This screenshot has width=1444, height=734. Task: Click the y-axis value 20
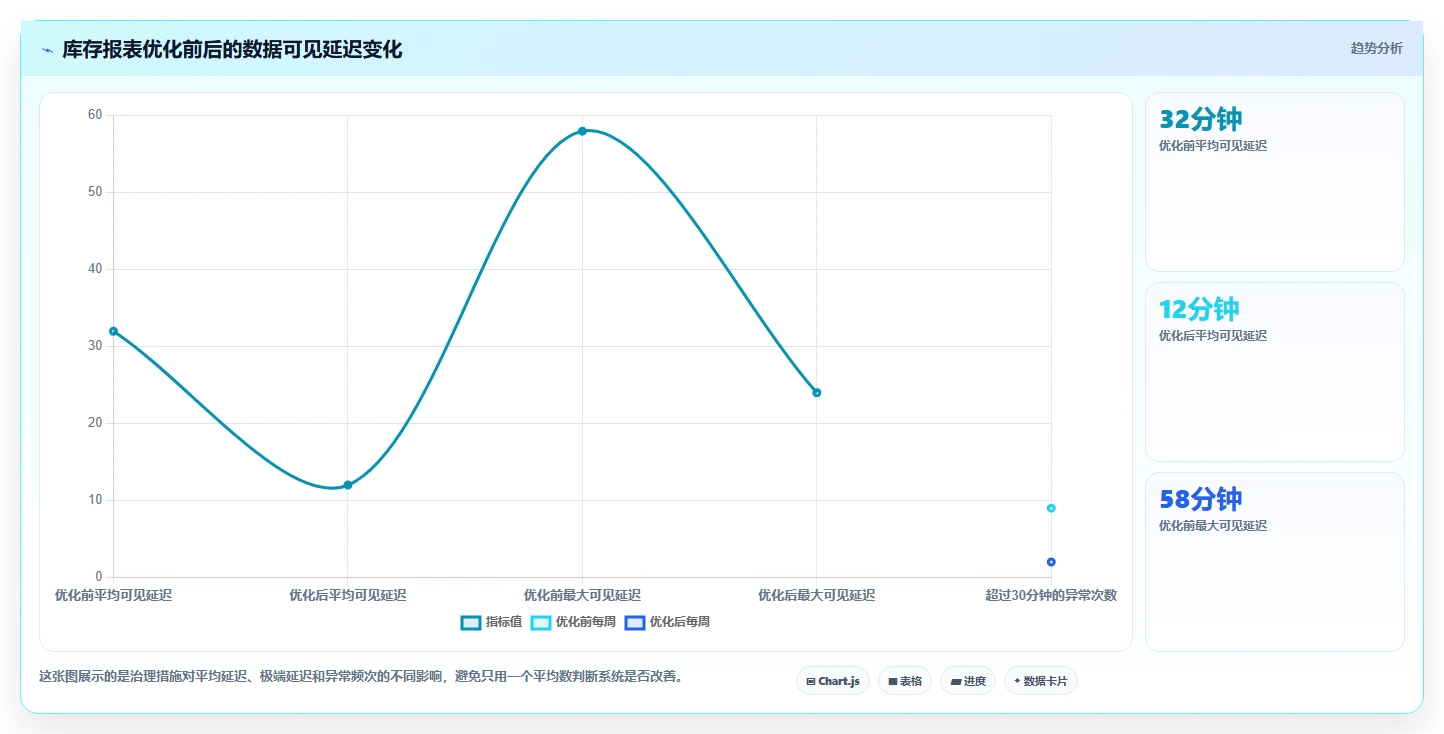pos(95,423)
